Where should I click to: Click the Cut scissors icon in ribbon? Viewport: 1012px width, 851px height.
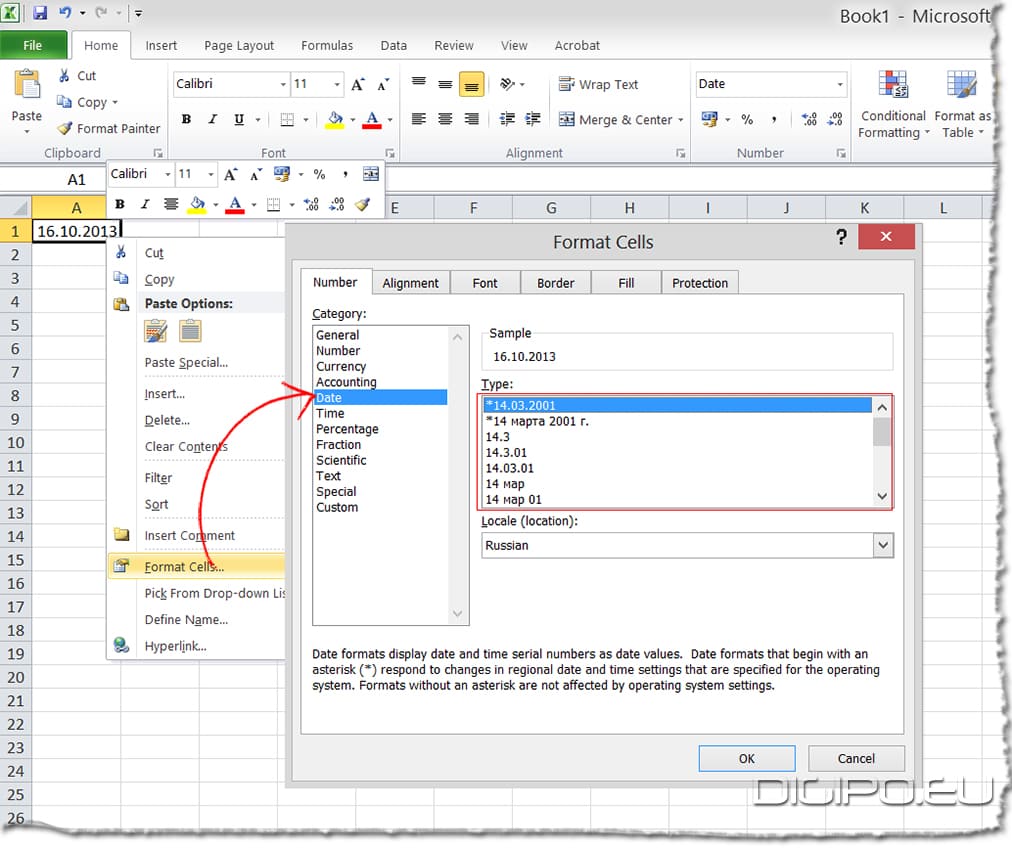64,75
